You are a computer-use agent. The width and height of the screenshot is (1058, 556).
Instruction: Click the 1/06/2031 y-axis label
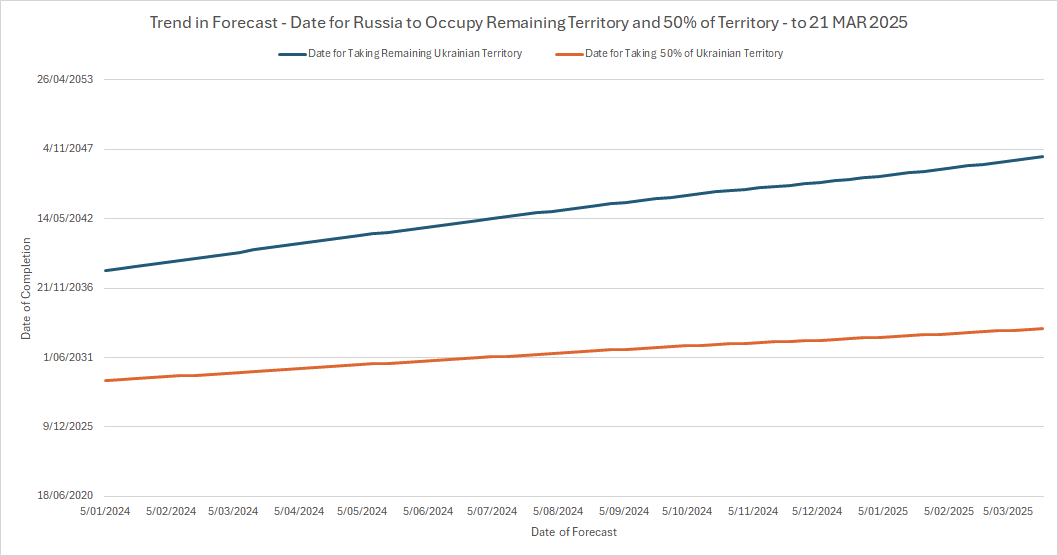pyautogui.click(x=68, y=357)
